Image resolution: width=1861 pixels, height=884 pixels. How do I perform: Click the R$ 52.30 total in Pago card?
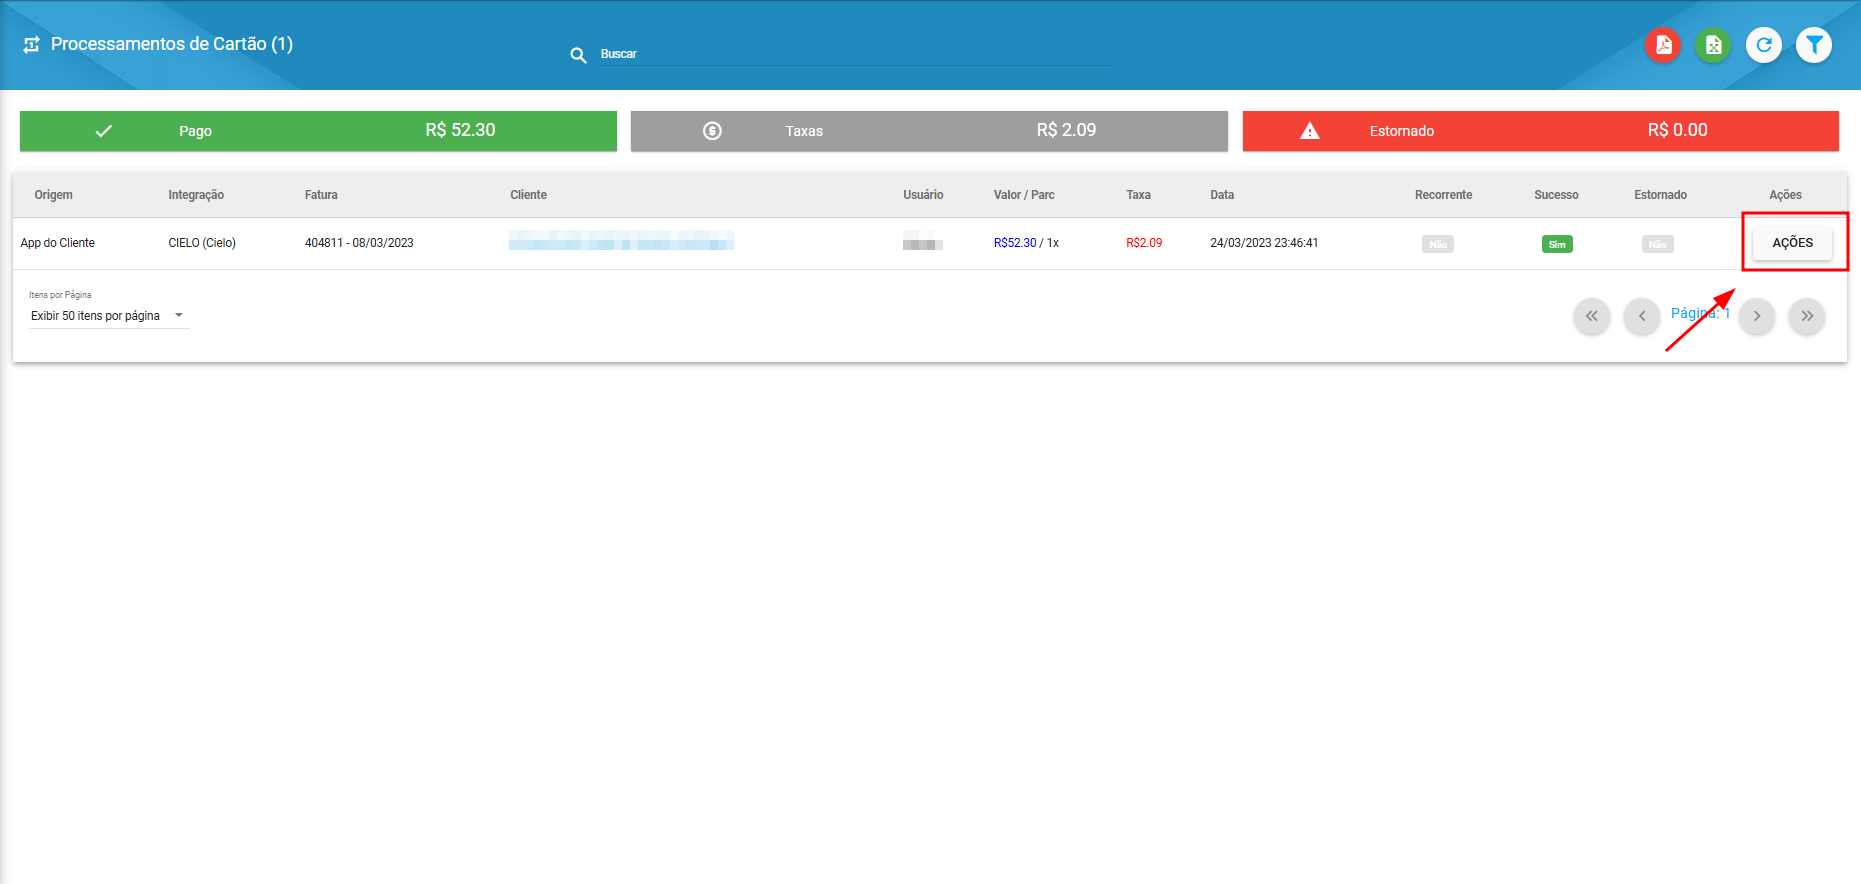pyautogui.click(x=460, y=130)
